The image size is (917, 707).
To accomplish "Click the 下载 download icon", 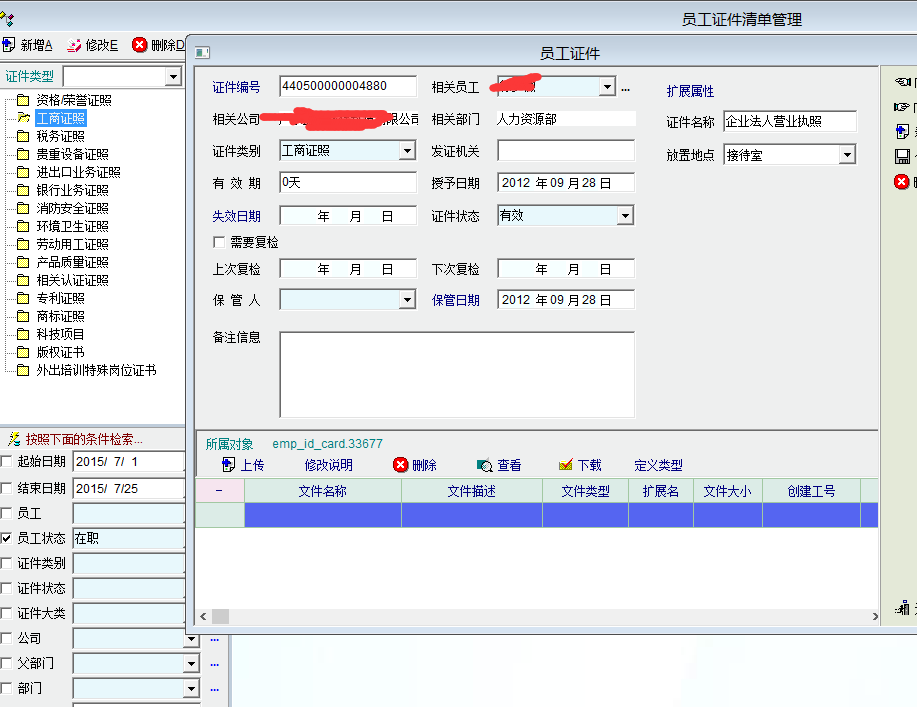I will click(x=565, y=465).
